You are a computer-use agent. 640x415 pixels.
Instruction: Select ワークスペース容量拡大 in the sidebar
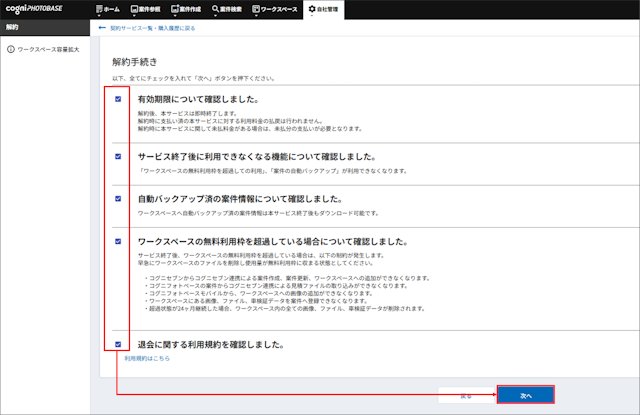tap(49, 48)
